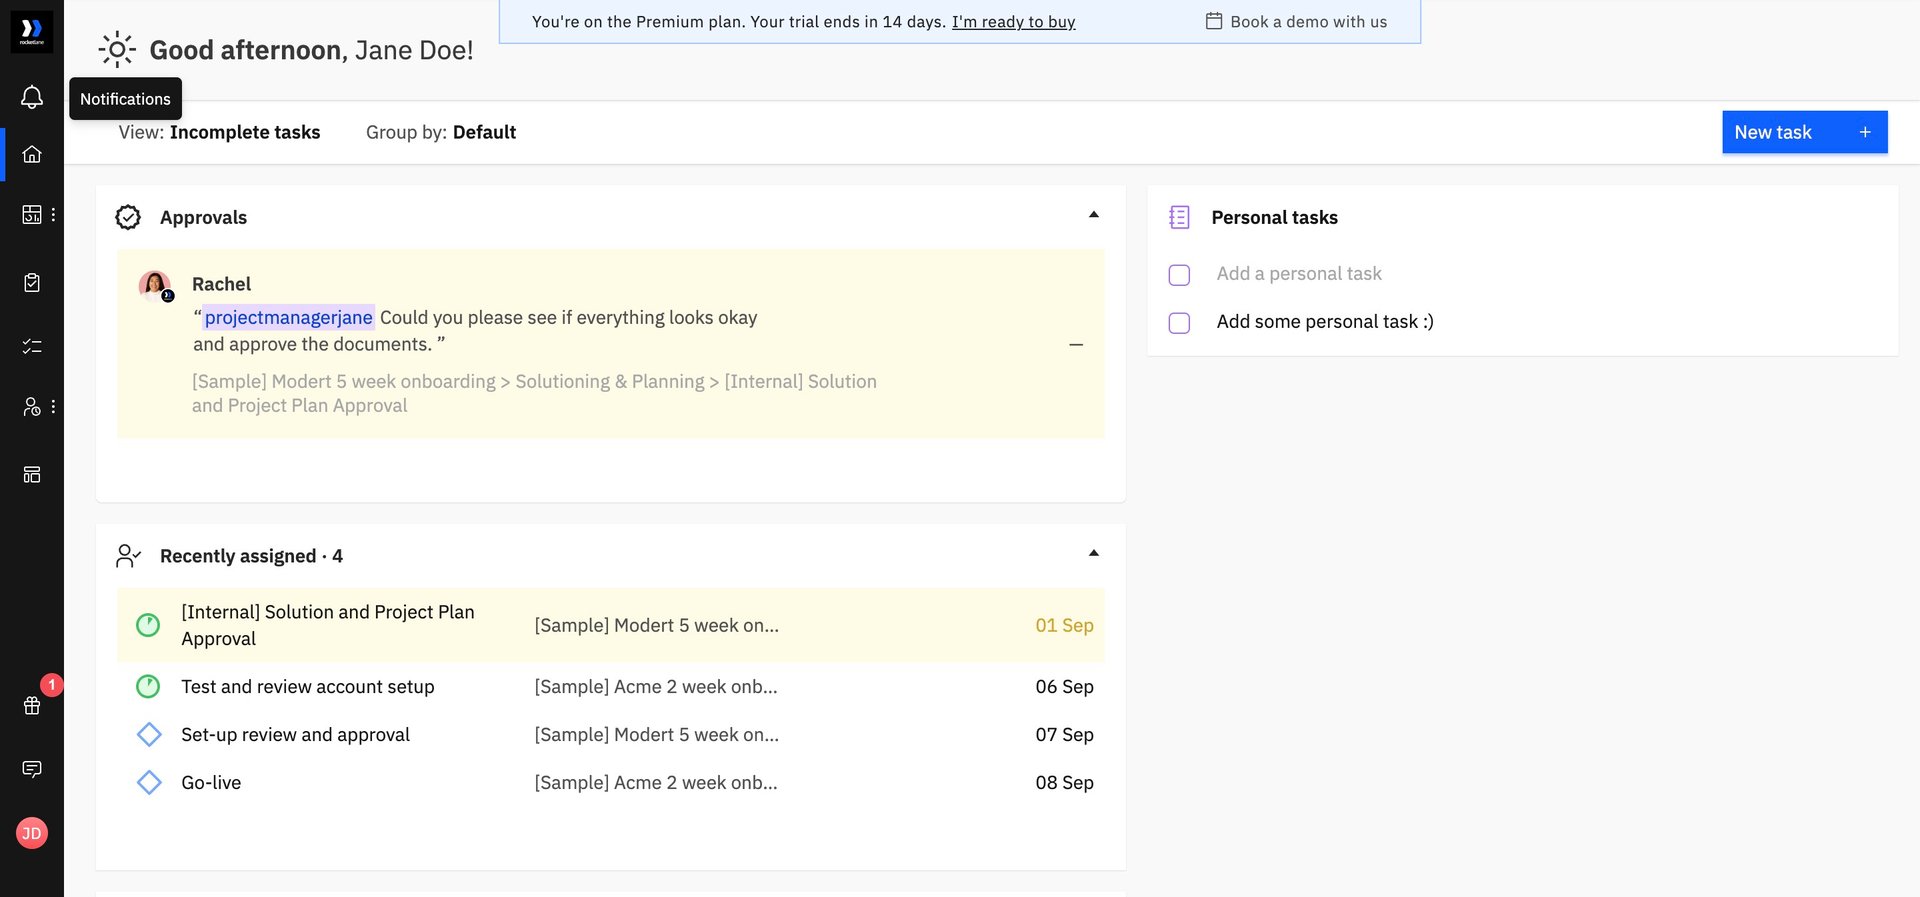The image size is (1920, 897).
Task: Open the Notifications bell icon
Action: pyautogui.click(x=32, y=98)
